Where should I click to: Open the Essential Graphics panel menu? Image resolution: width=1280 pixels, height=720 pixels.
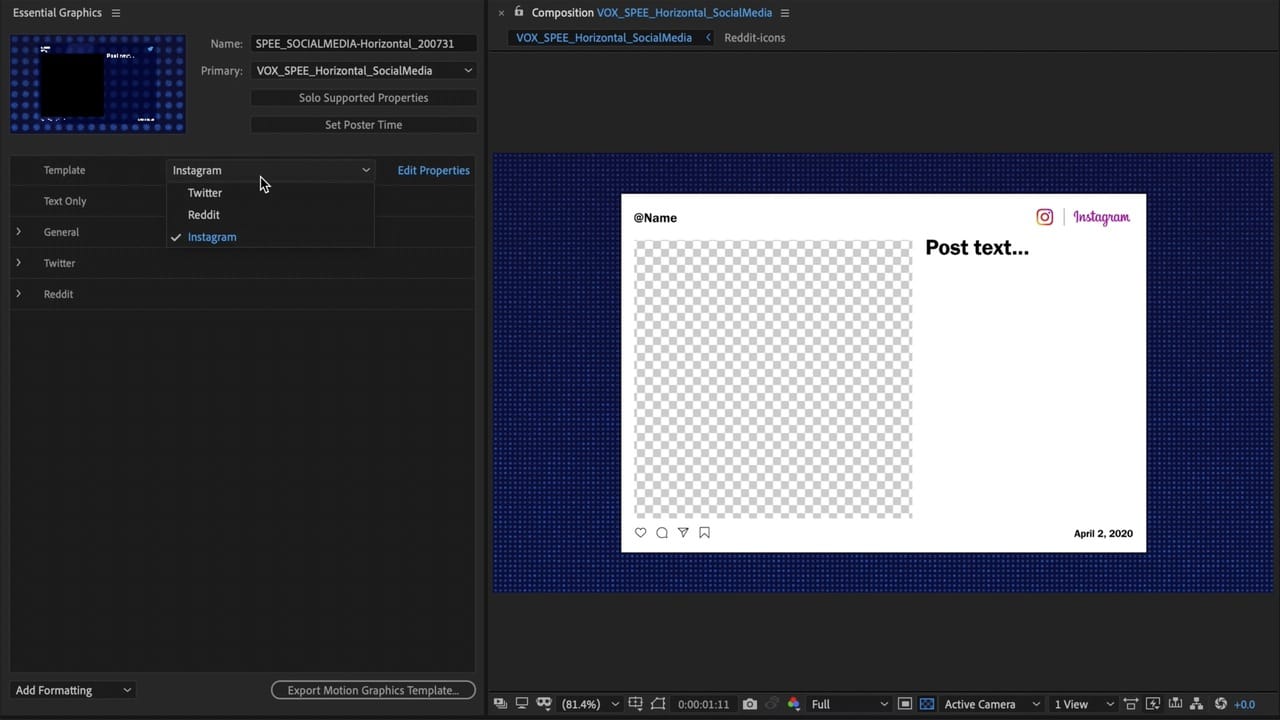click(x=116, y=13)
